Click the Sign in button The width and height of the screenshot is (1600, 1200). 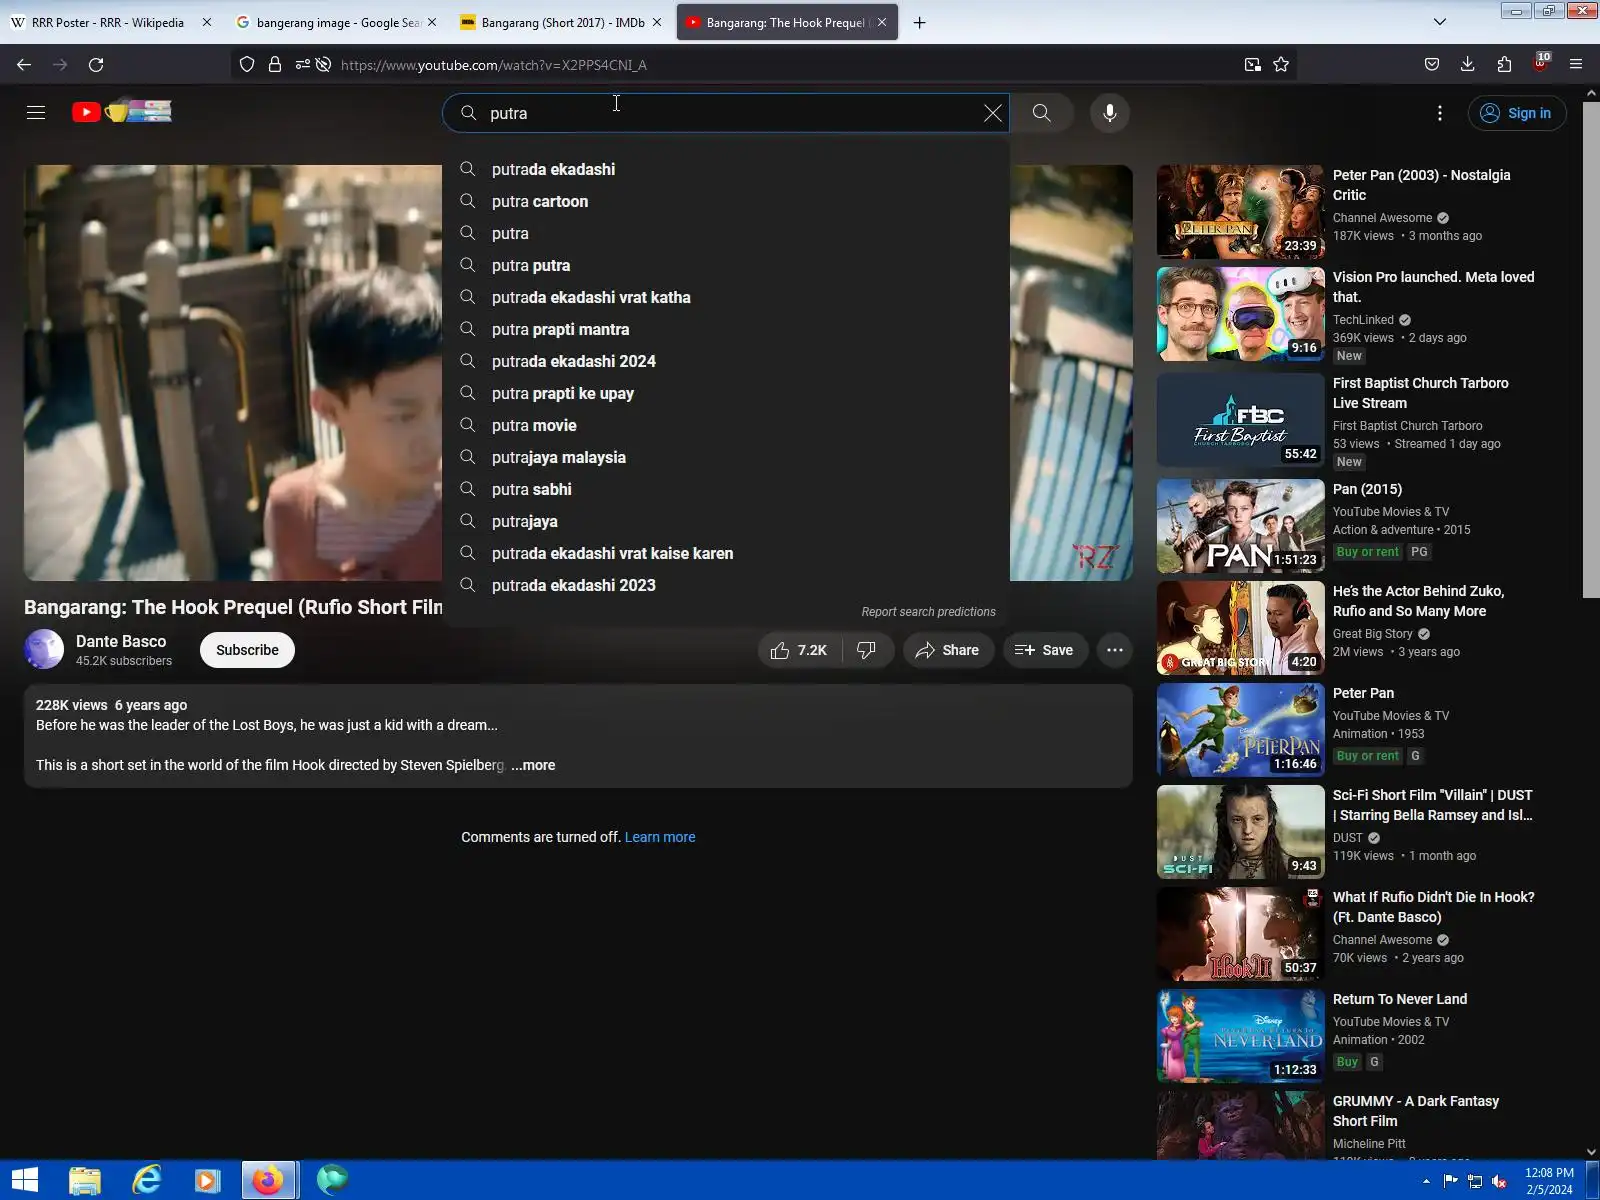click(x=1517, y=113)
